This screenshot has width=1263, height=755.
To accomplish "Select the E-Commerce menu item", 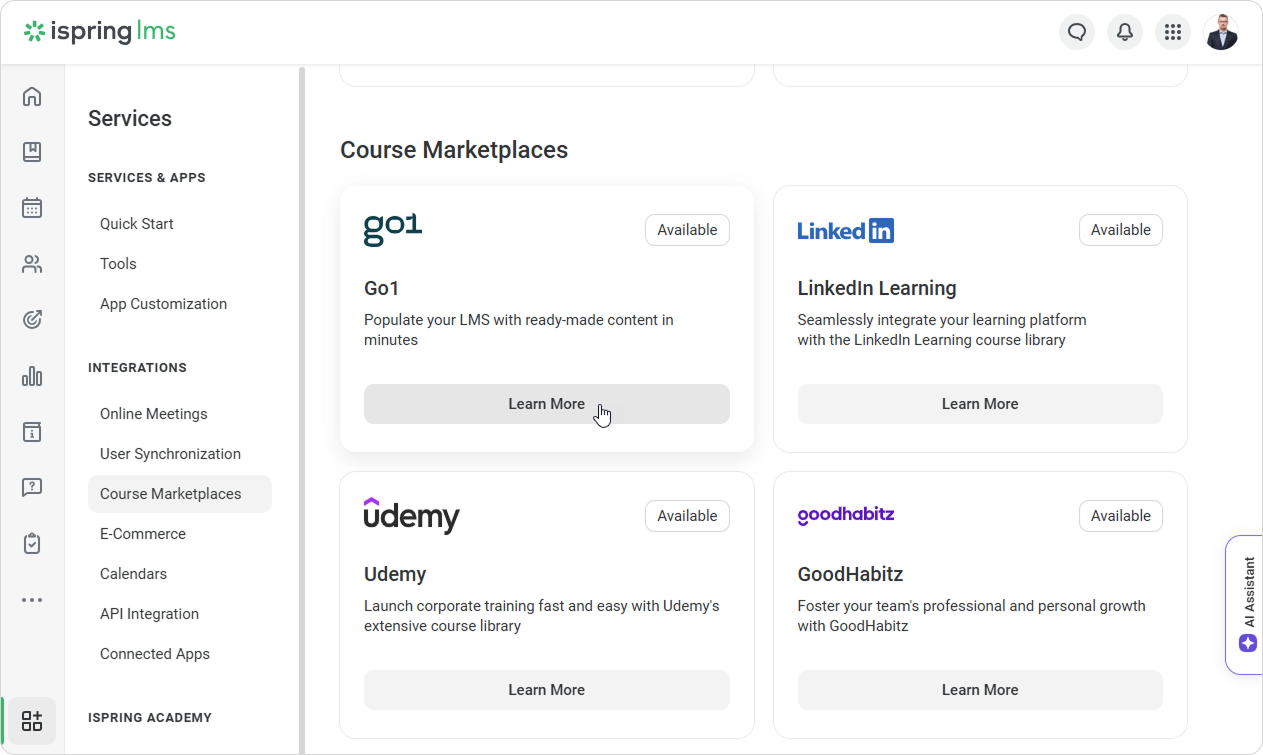I will tap(143, 534).
